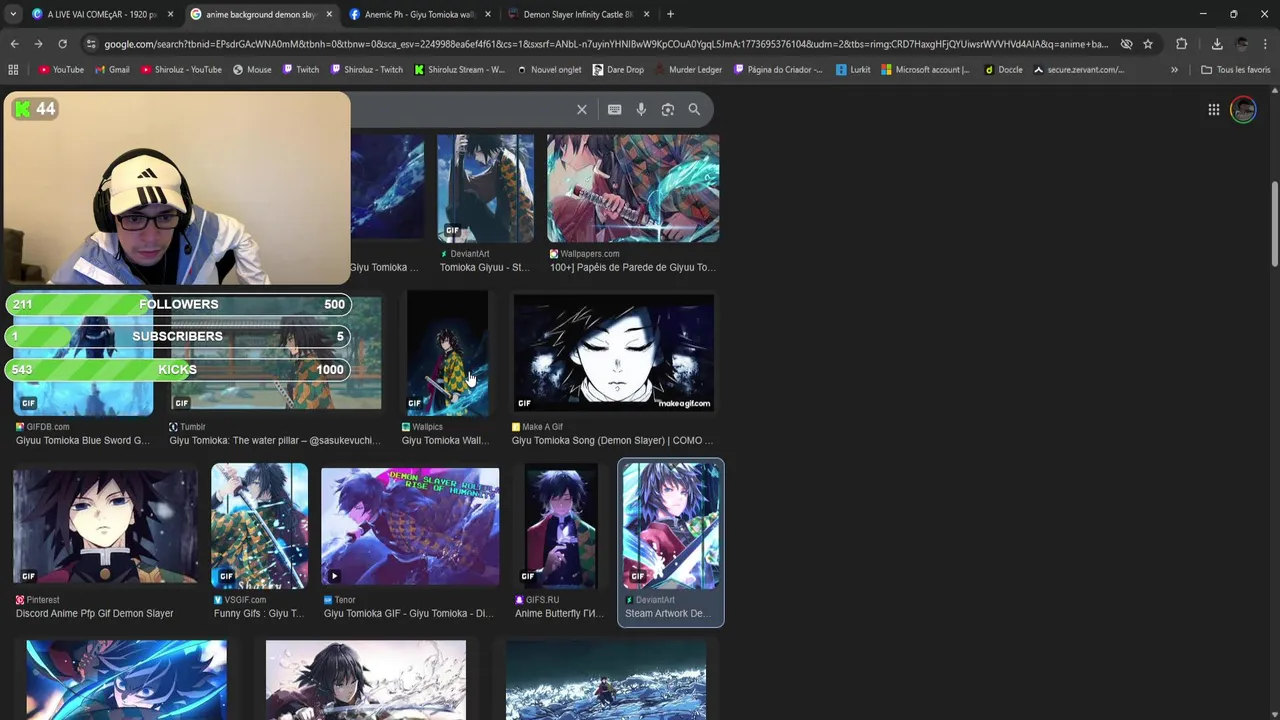Image resolution: width=1280 pixels, height=720 pixels.
Task: Open the Shiroluz - YouTube bookmark
Action: [x=182, y=70]
